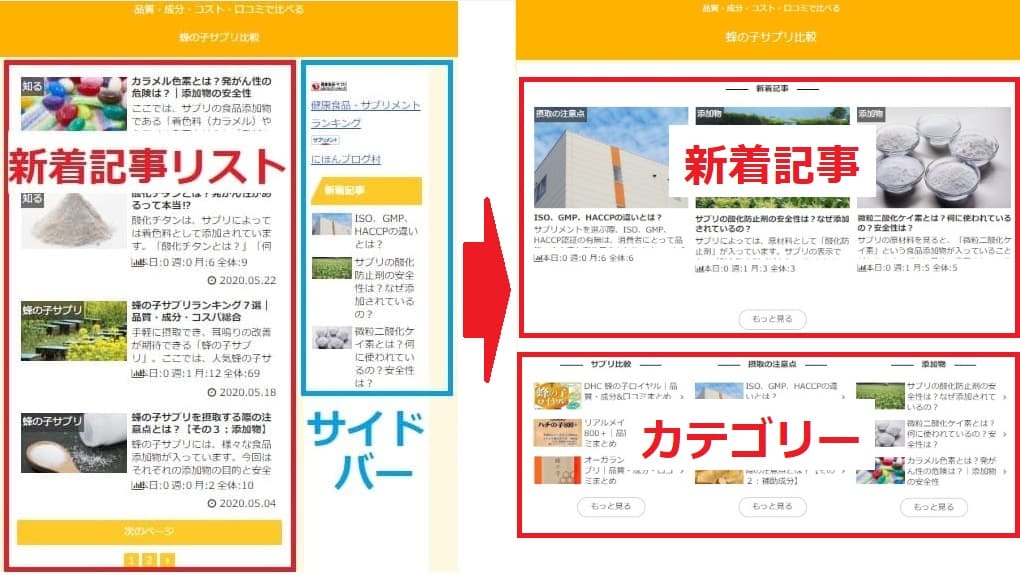This screenshot has width=1020, height=575.
Task: Select the 知る tag on the pills thumbnail
Action: (32, 86)
